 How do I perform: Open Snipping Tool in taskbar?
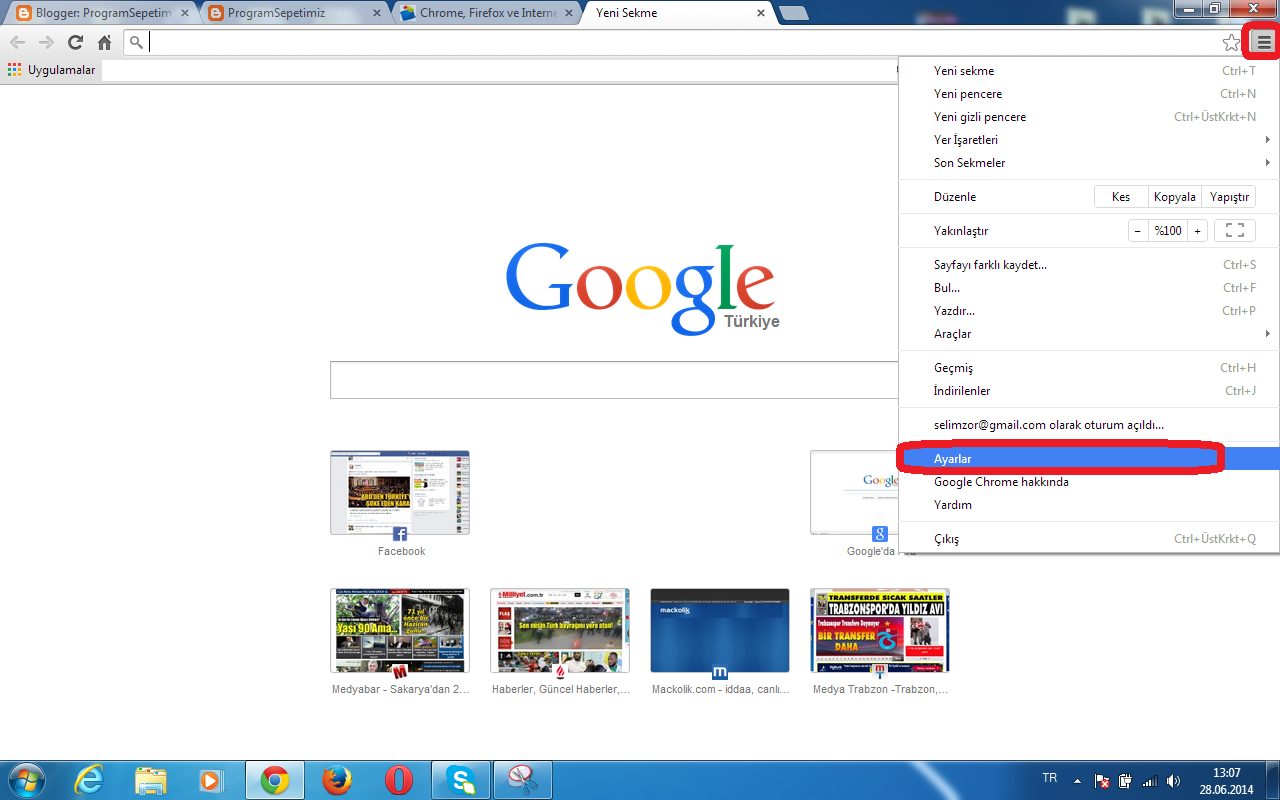(523, 780)
